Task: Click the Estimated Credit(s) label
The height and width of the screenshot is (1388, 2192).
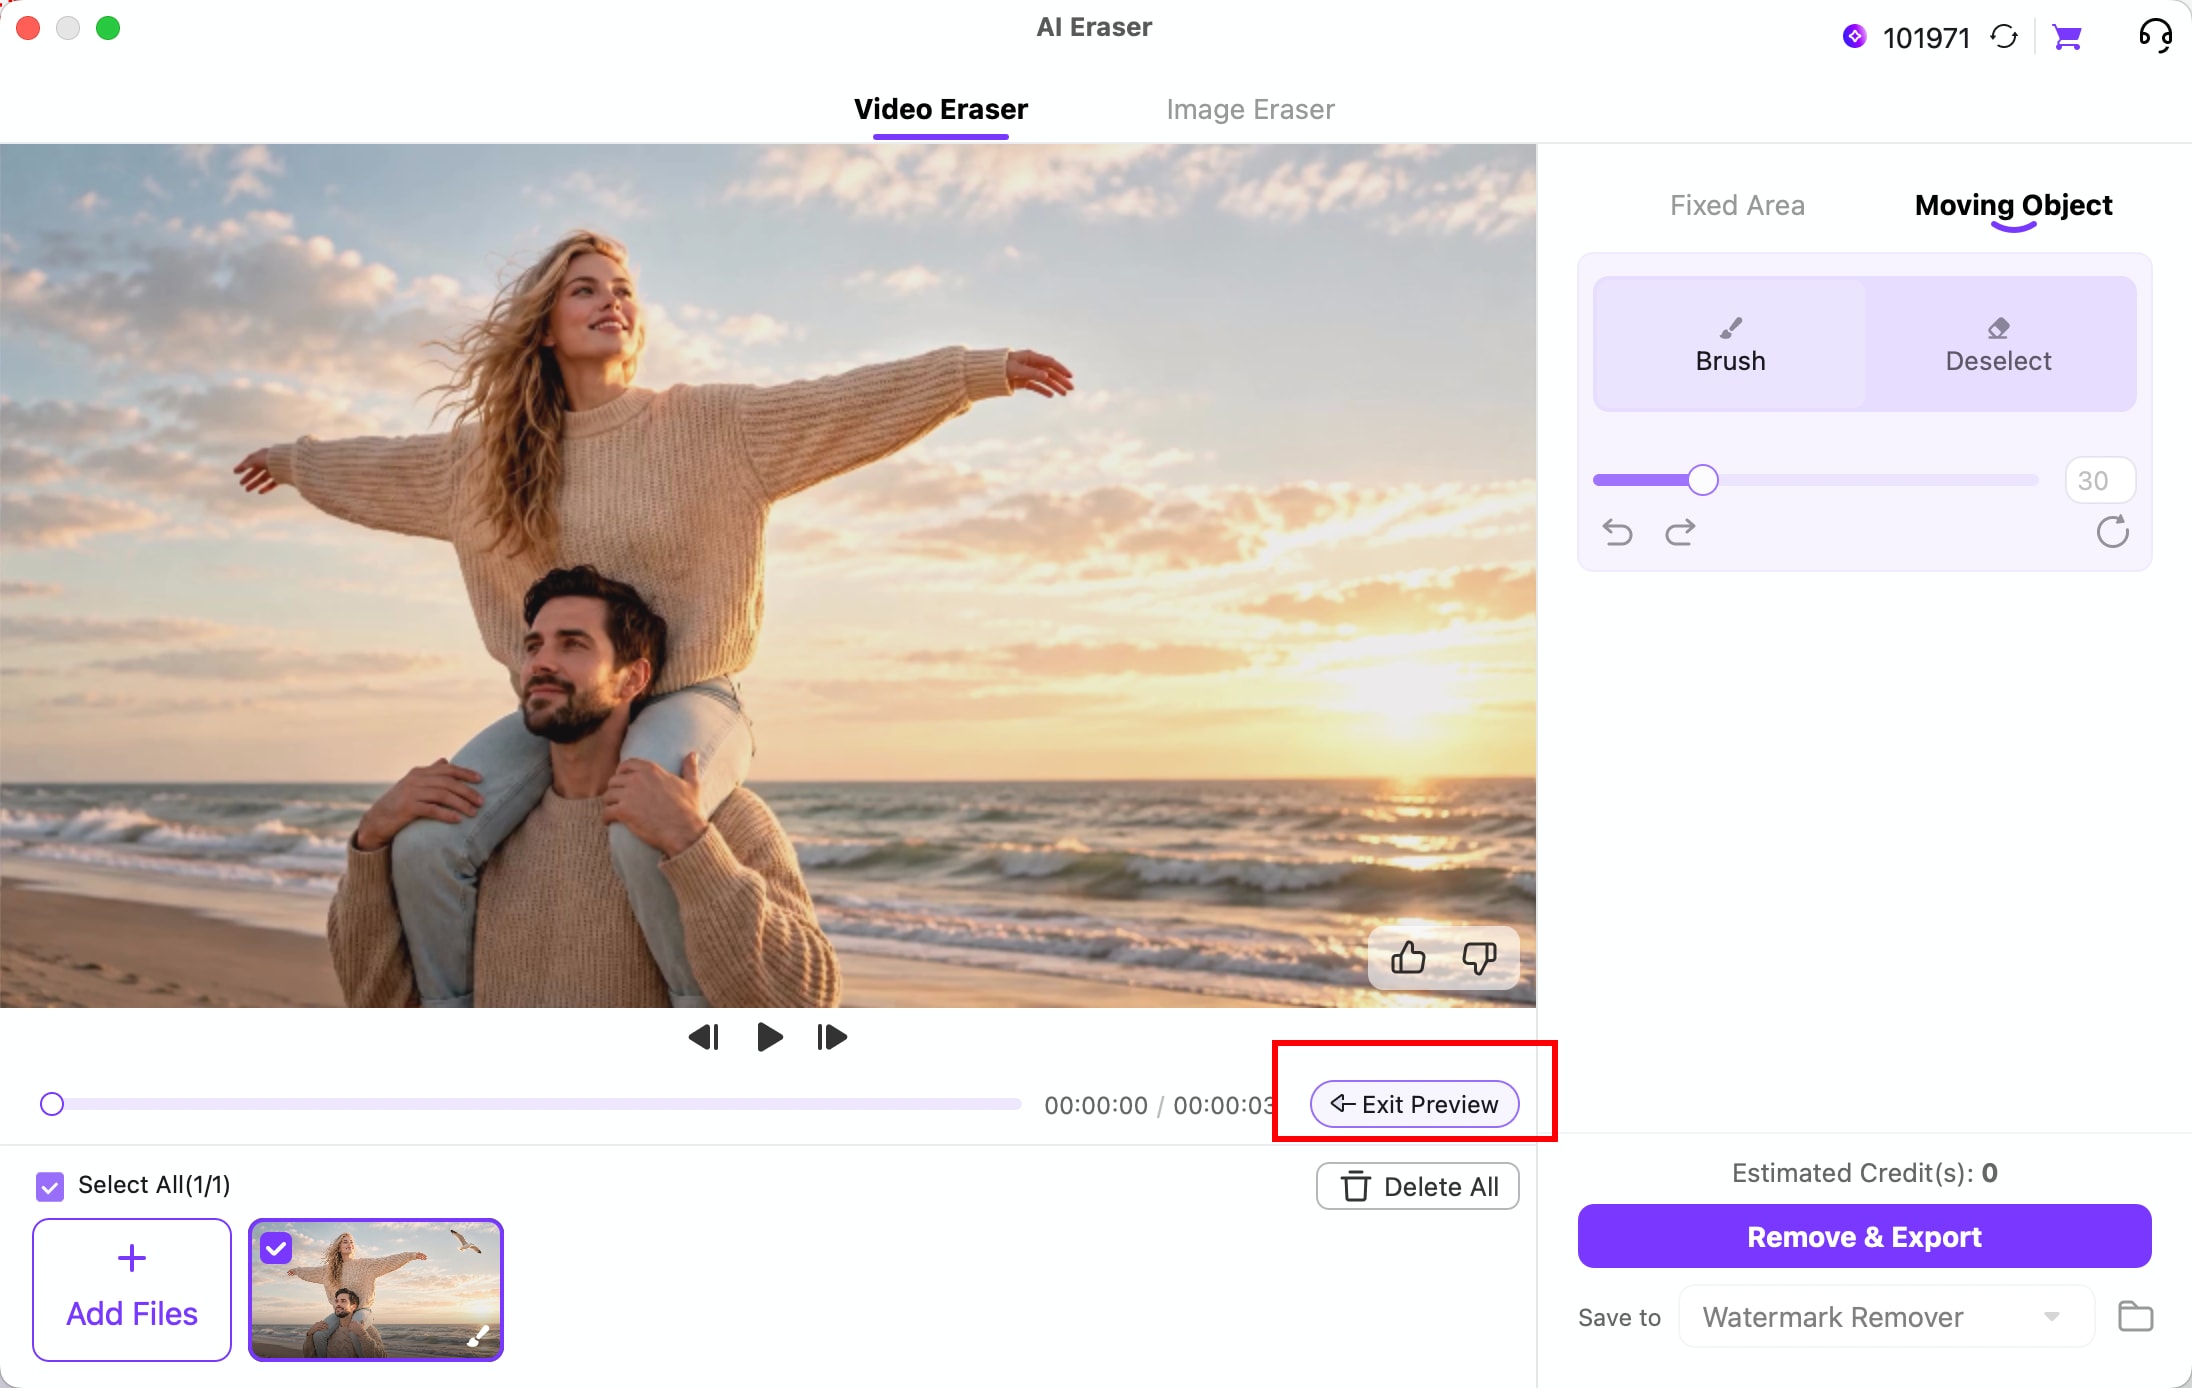Action: [x=1864, y=1172]
